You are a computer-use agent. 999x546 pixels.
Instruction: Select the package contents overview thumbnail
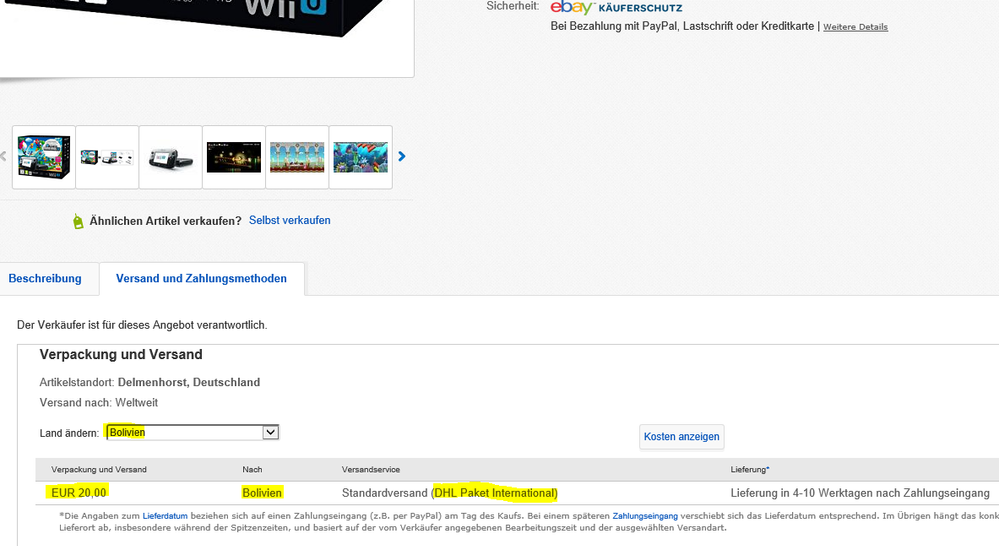click(x=107, y=157)
